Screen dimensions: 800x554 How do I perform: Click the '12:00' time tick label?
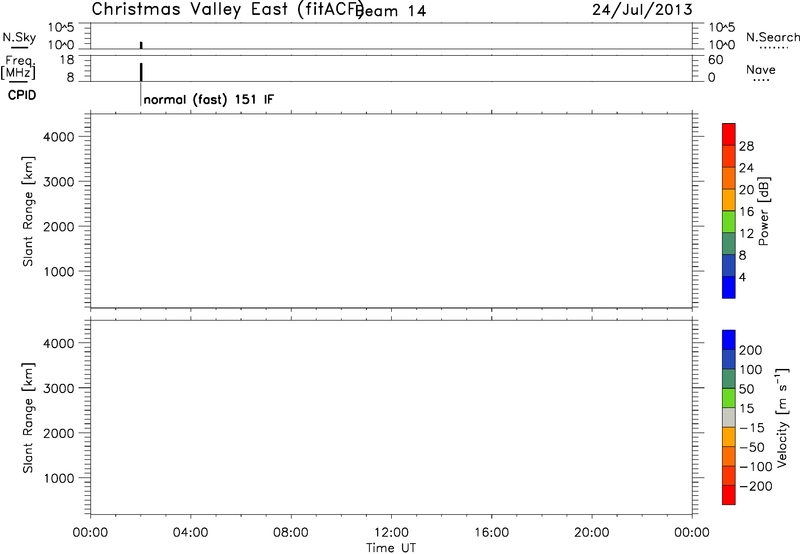coord(391,533)
